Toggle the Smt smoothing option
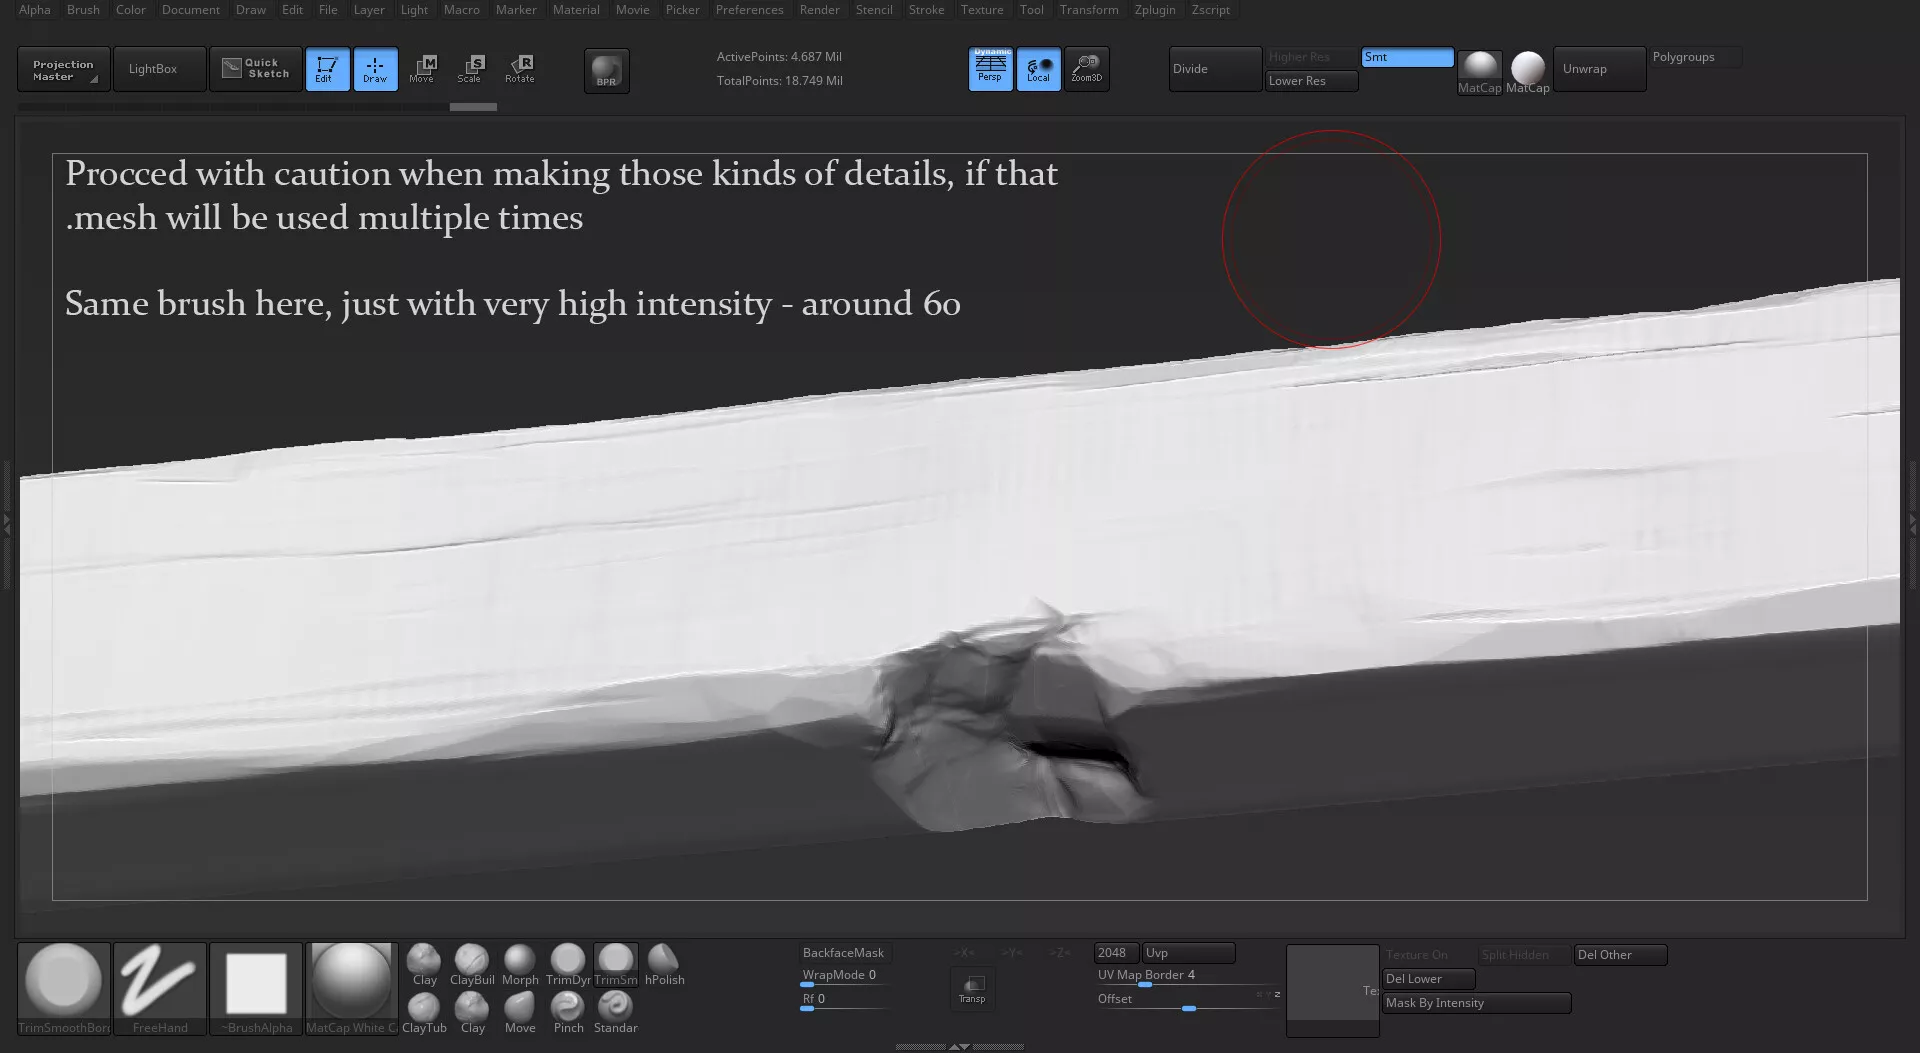Screen dimensions: 1920x1053 point(1406,57)
